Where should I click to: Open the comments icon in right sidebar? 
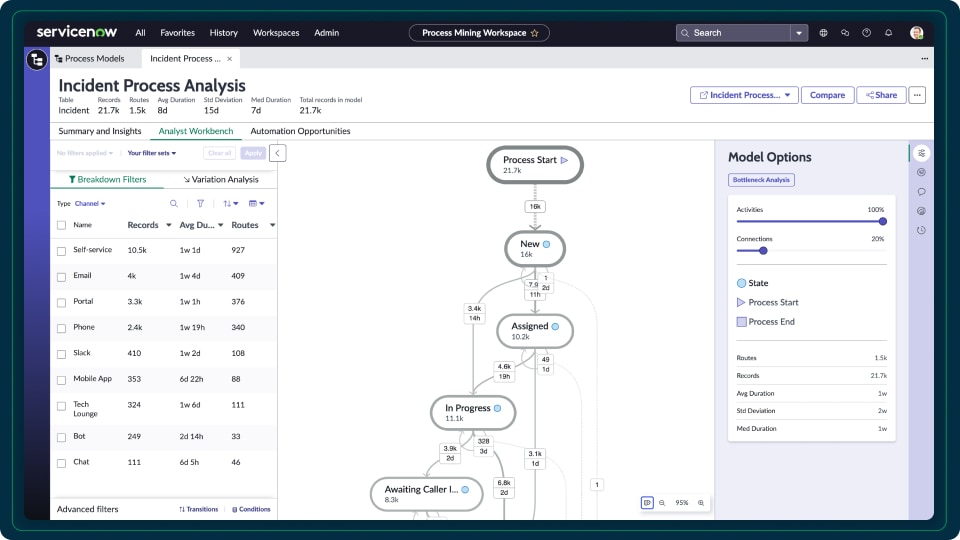921,191
